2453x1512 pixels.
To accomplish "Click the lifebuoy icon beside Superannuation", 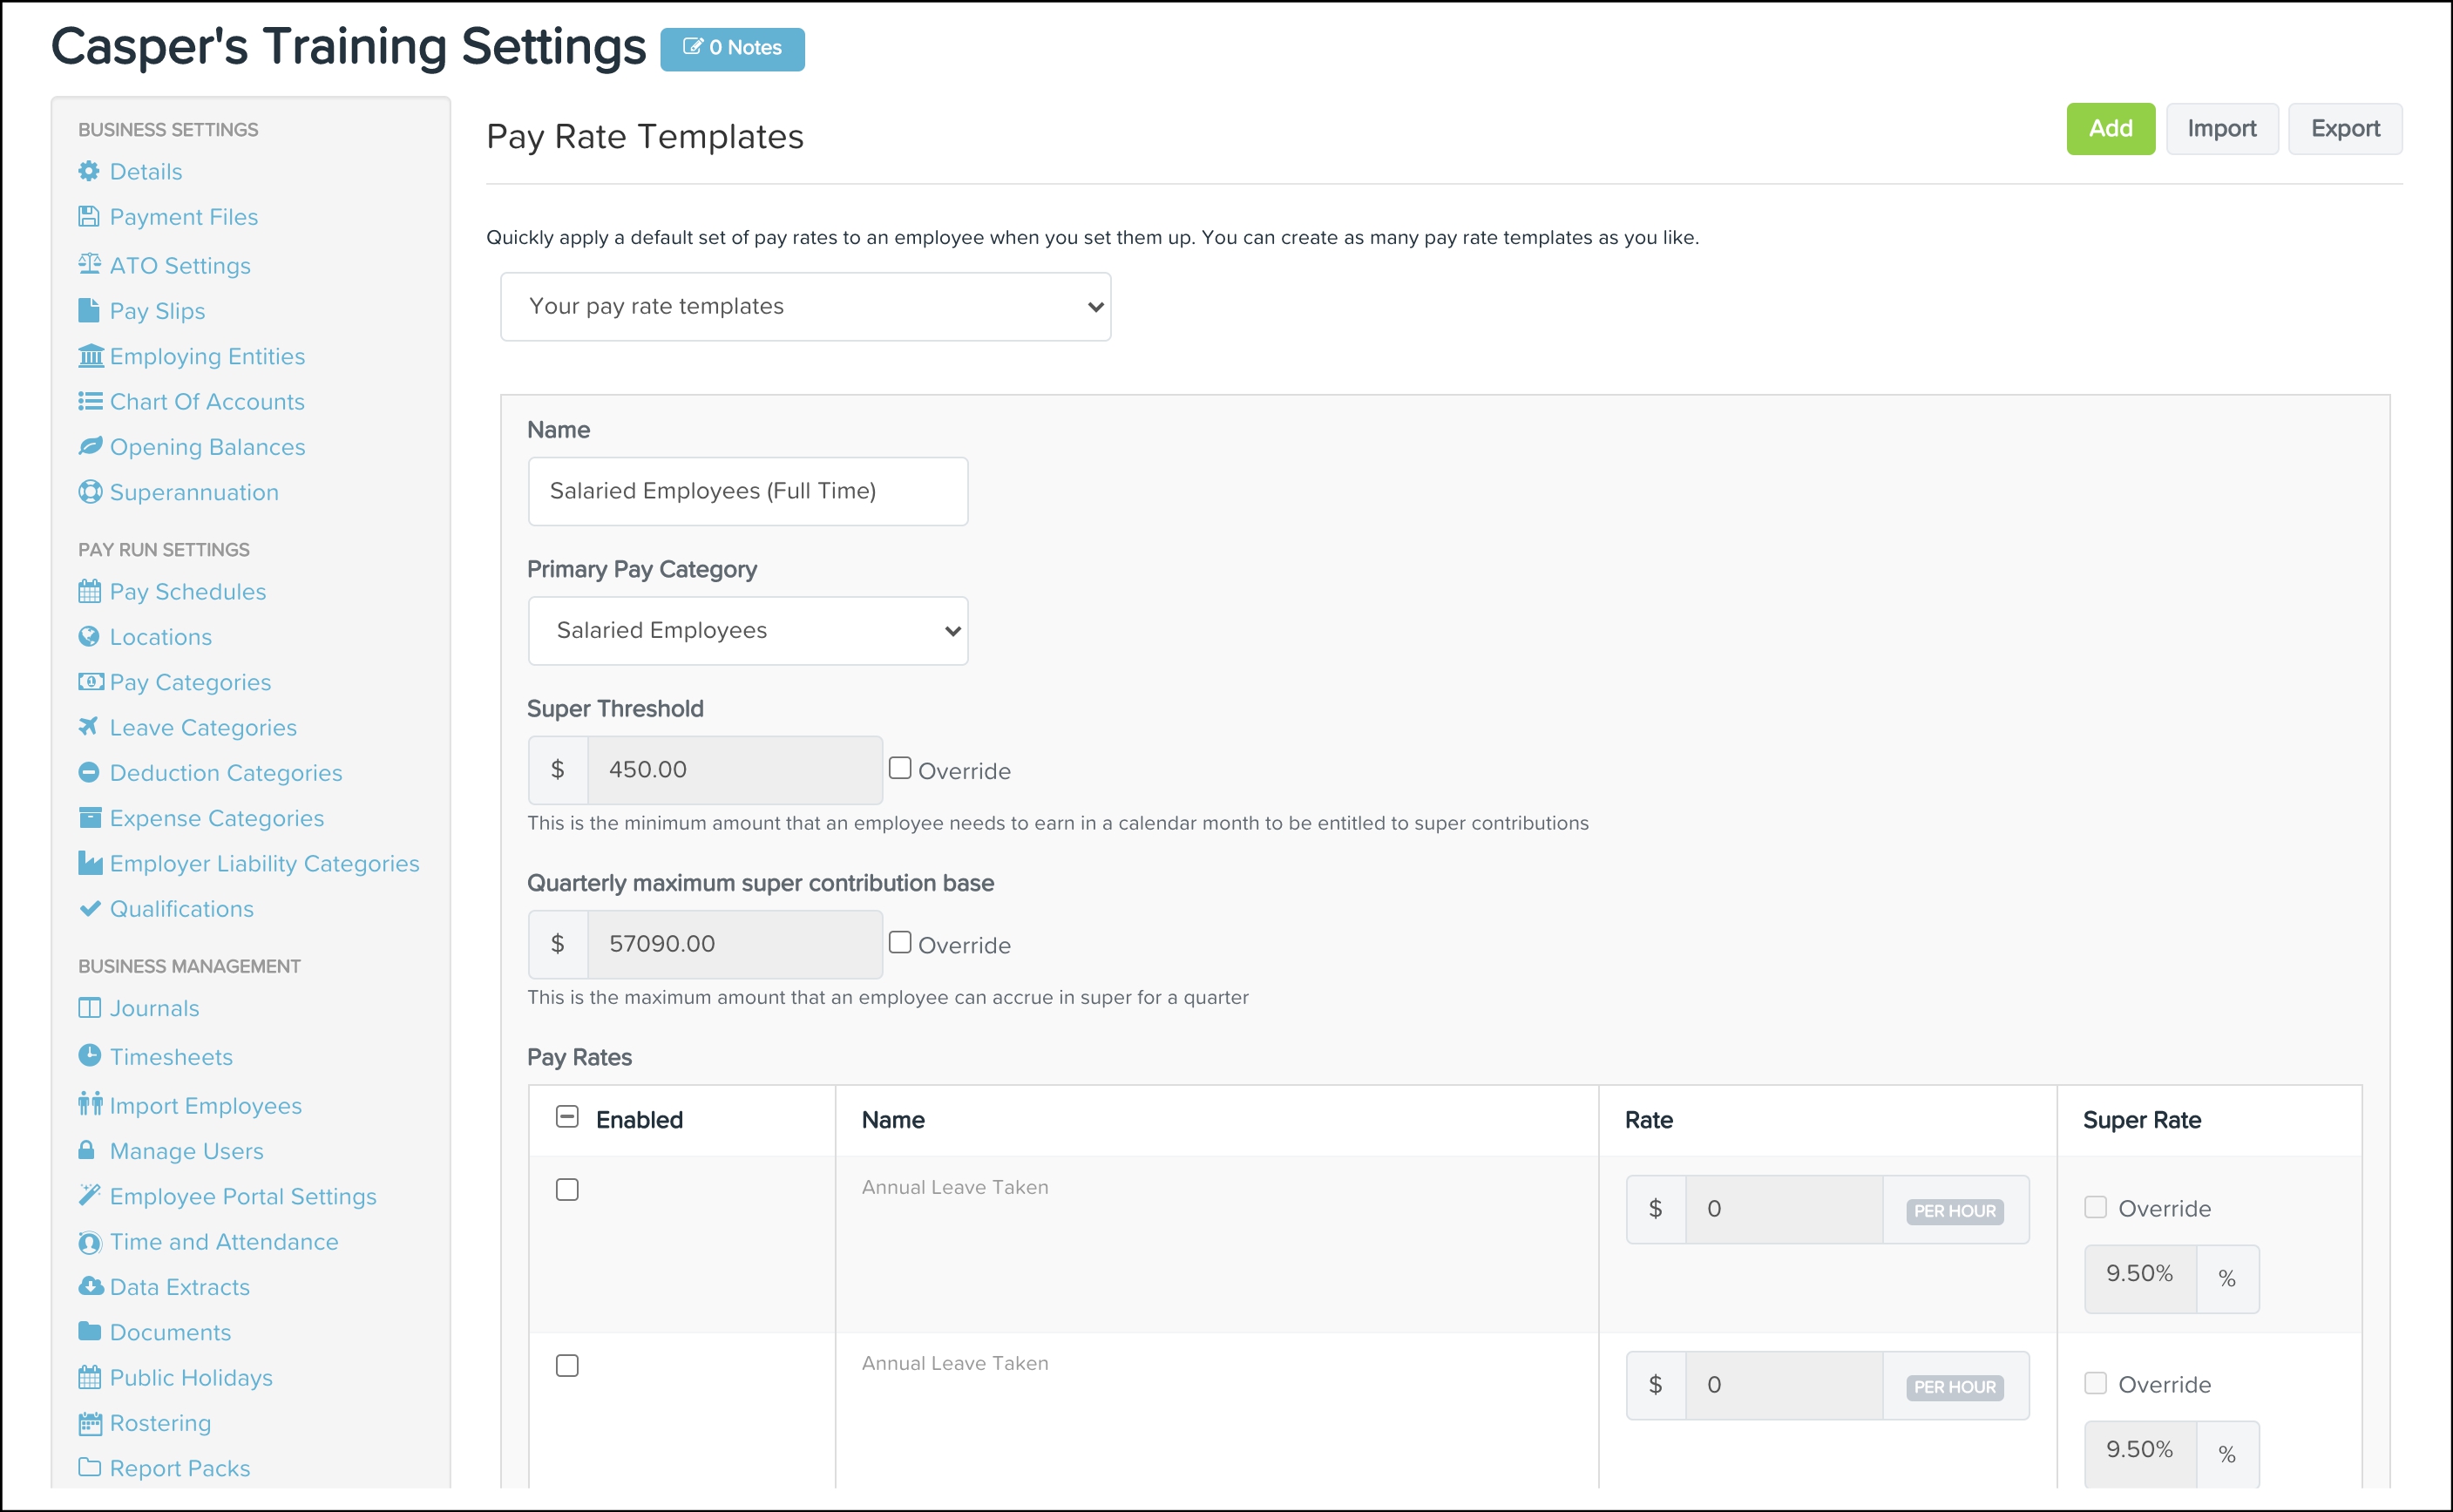I will tap(90, 492).
